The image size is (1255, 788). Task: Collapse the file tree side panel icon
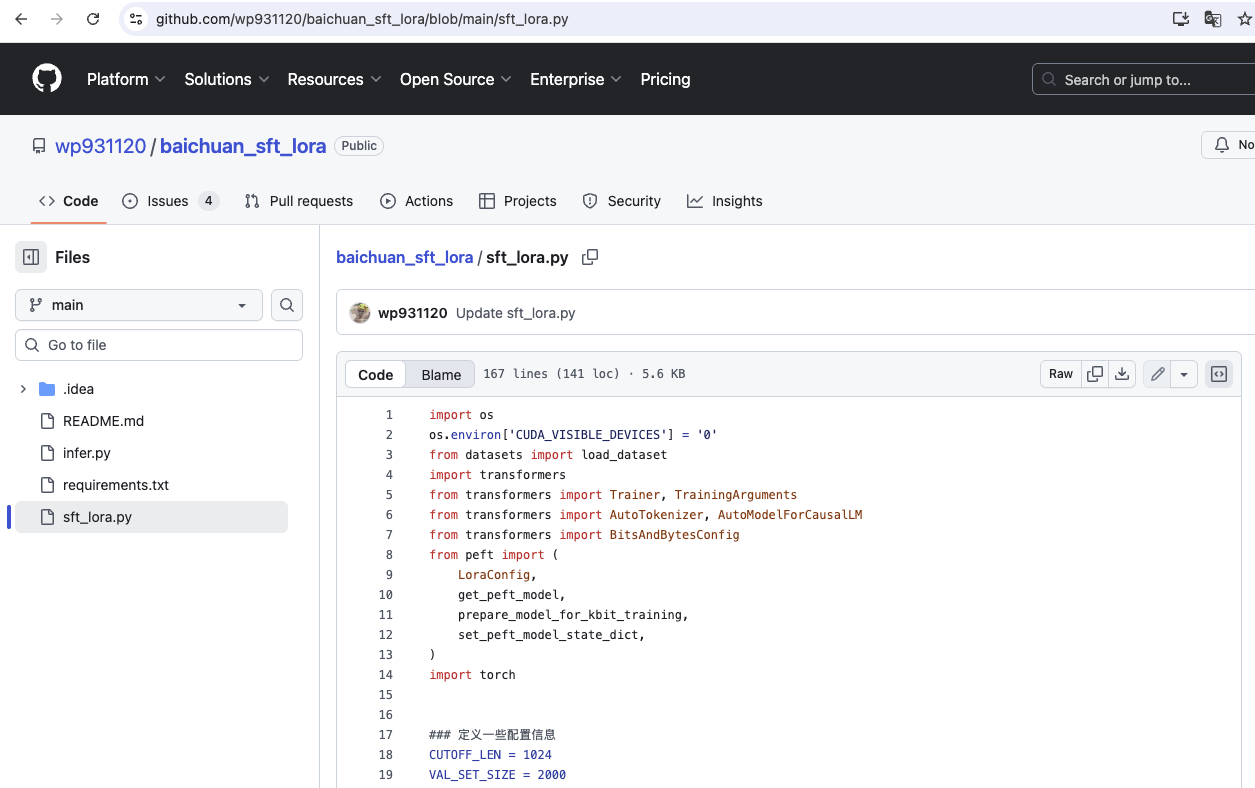[31, 257]
